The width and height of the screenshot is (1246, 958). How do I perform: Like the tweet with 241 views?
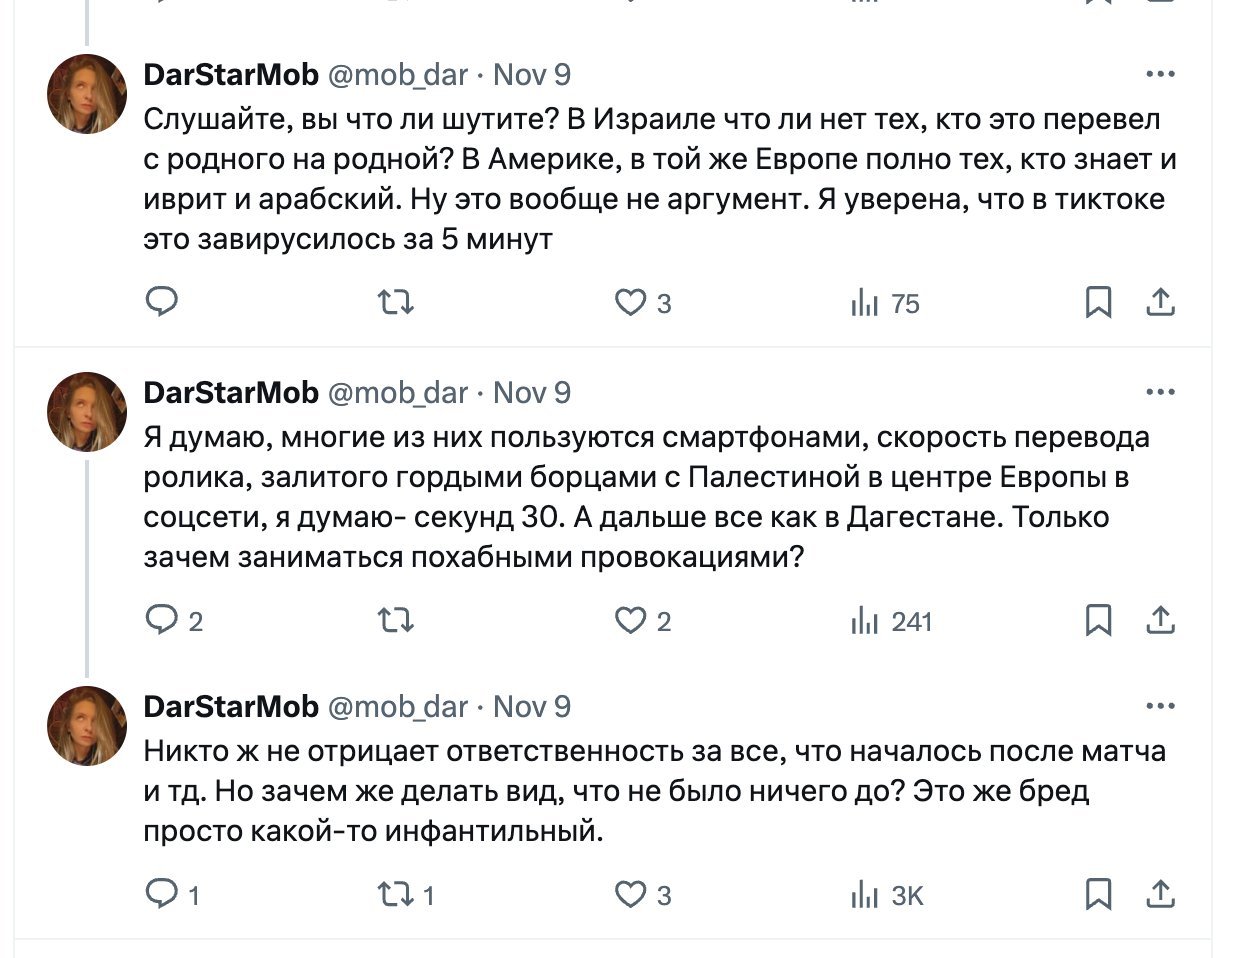pos(631,621)
